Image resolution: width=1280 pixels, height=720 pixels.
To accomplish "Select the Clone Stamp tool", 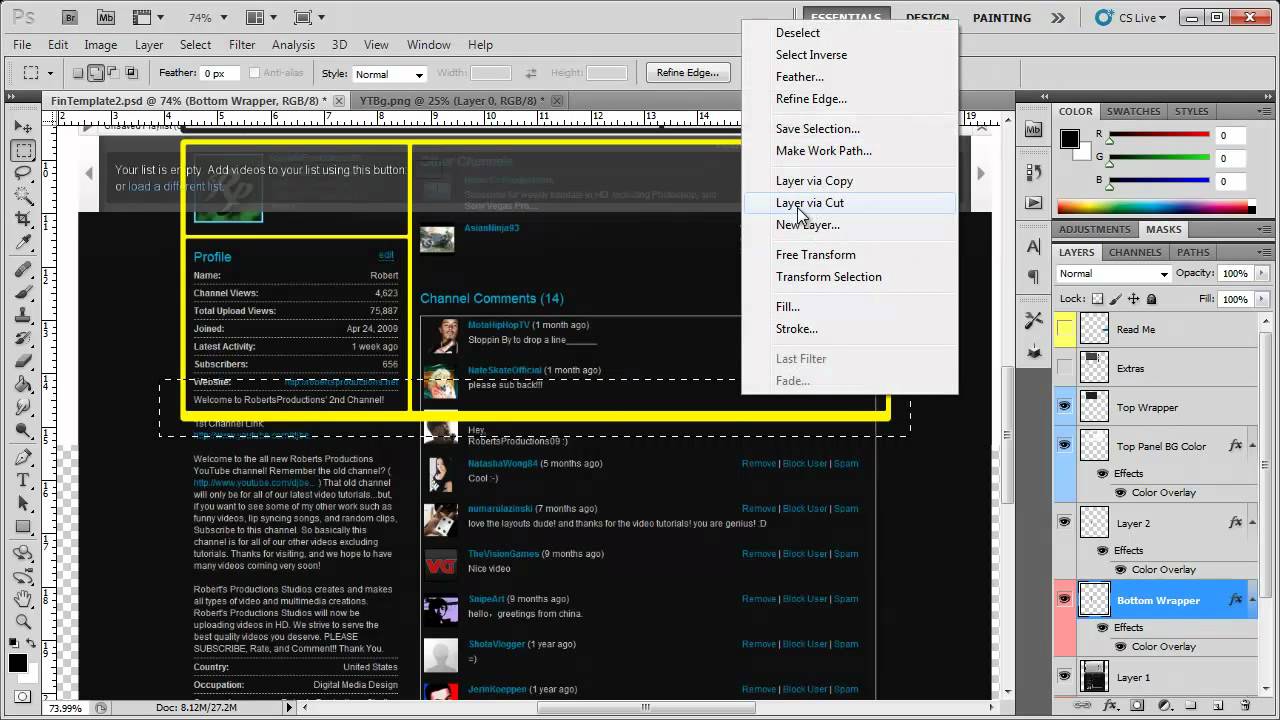I will pos(23,316).
